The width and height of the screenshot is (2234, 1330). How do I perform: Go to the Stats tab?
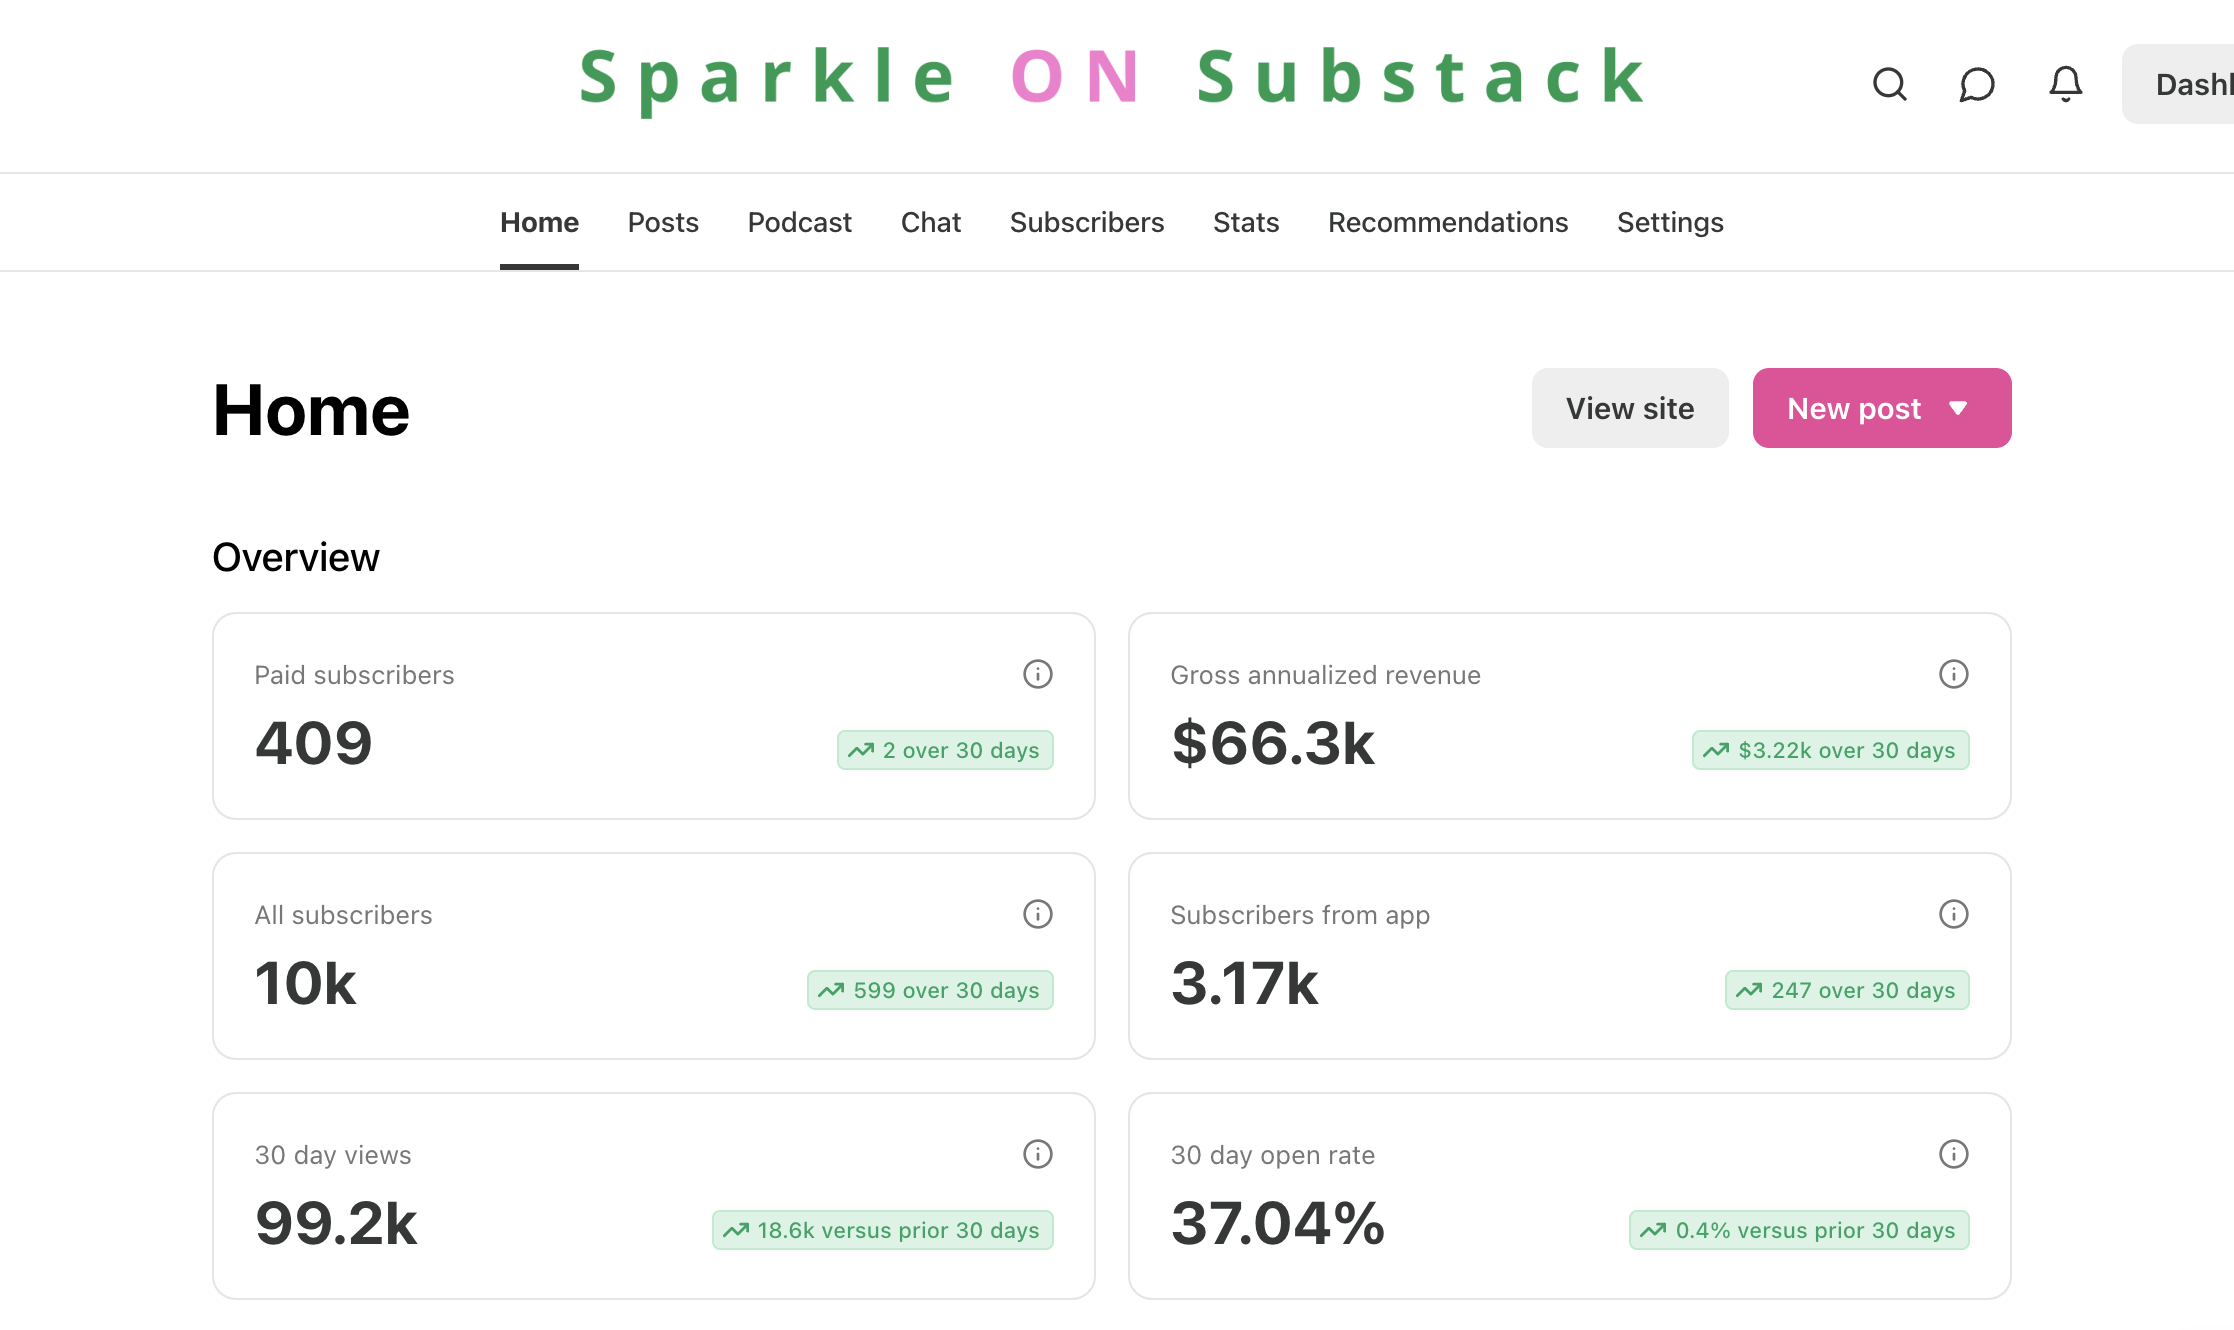coord(1246,222)
